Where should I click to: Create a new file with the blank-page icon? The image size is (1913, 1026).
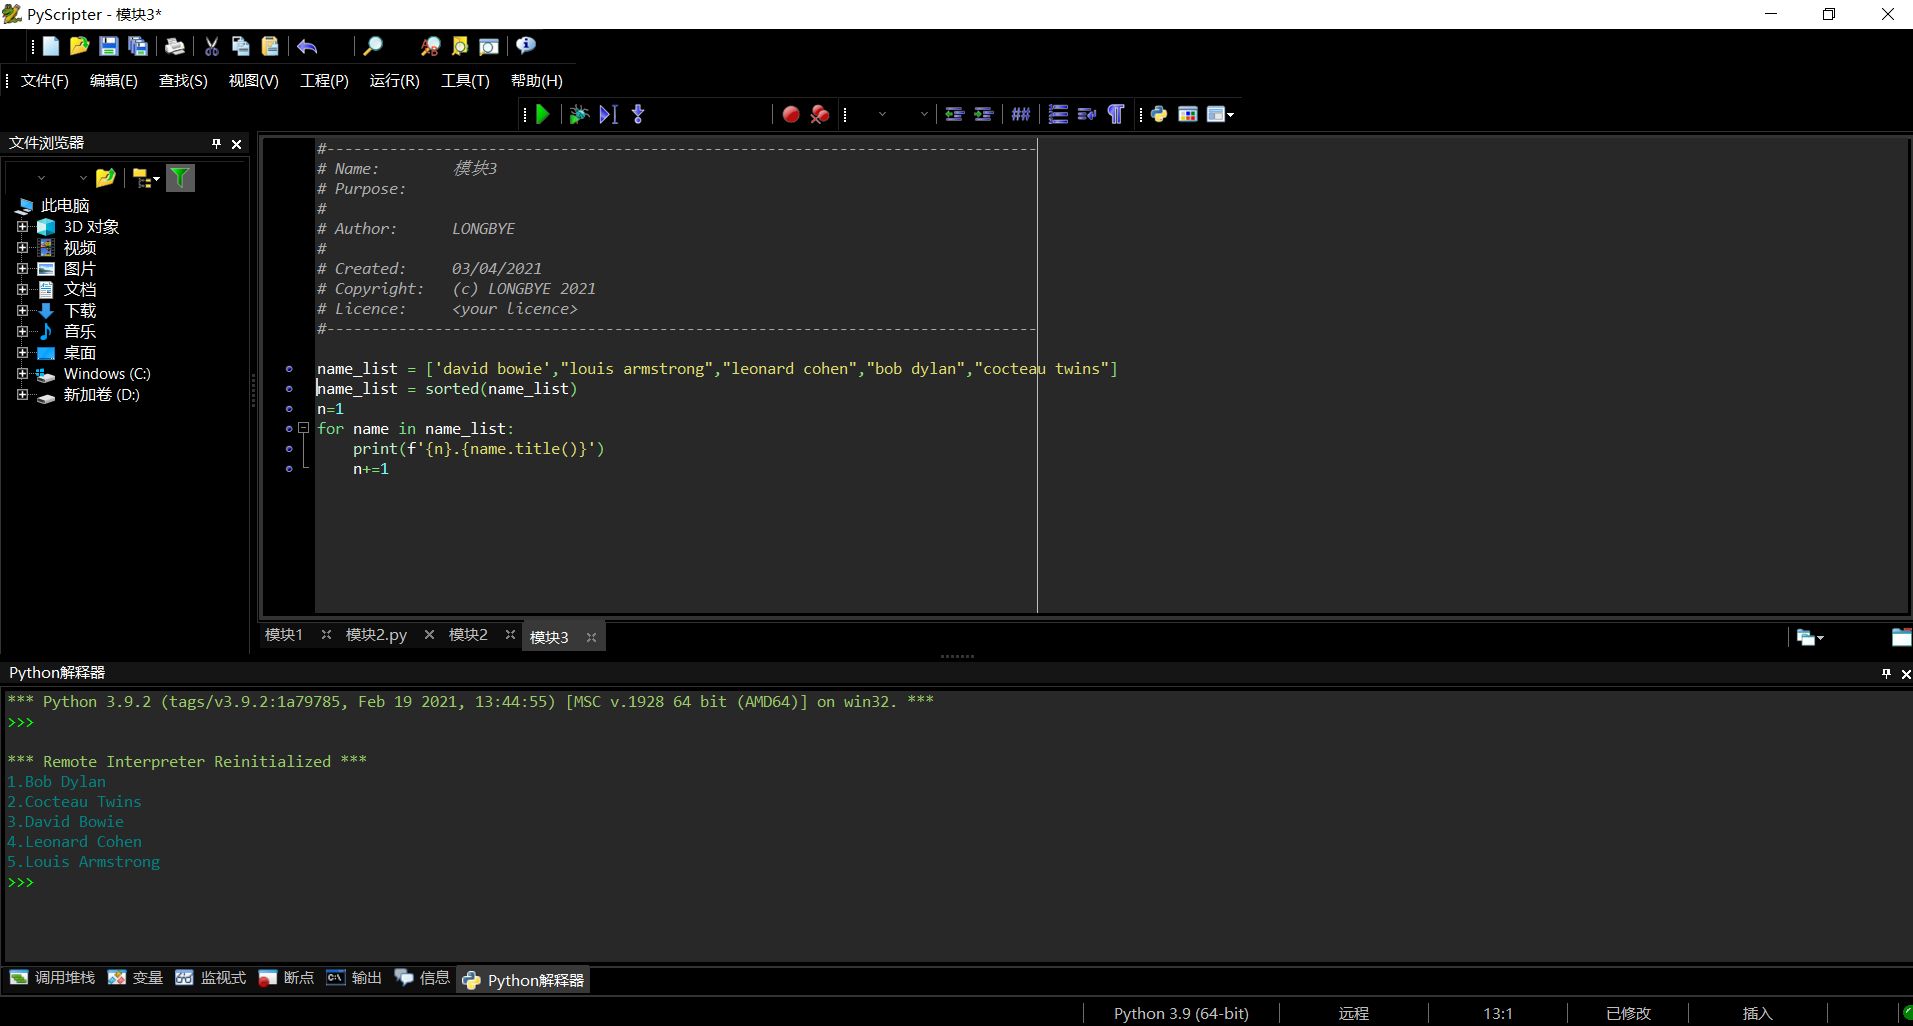[x=51, y=46]
